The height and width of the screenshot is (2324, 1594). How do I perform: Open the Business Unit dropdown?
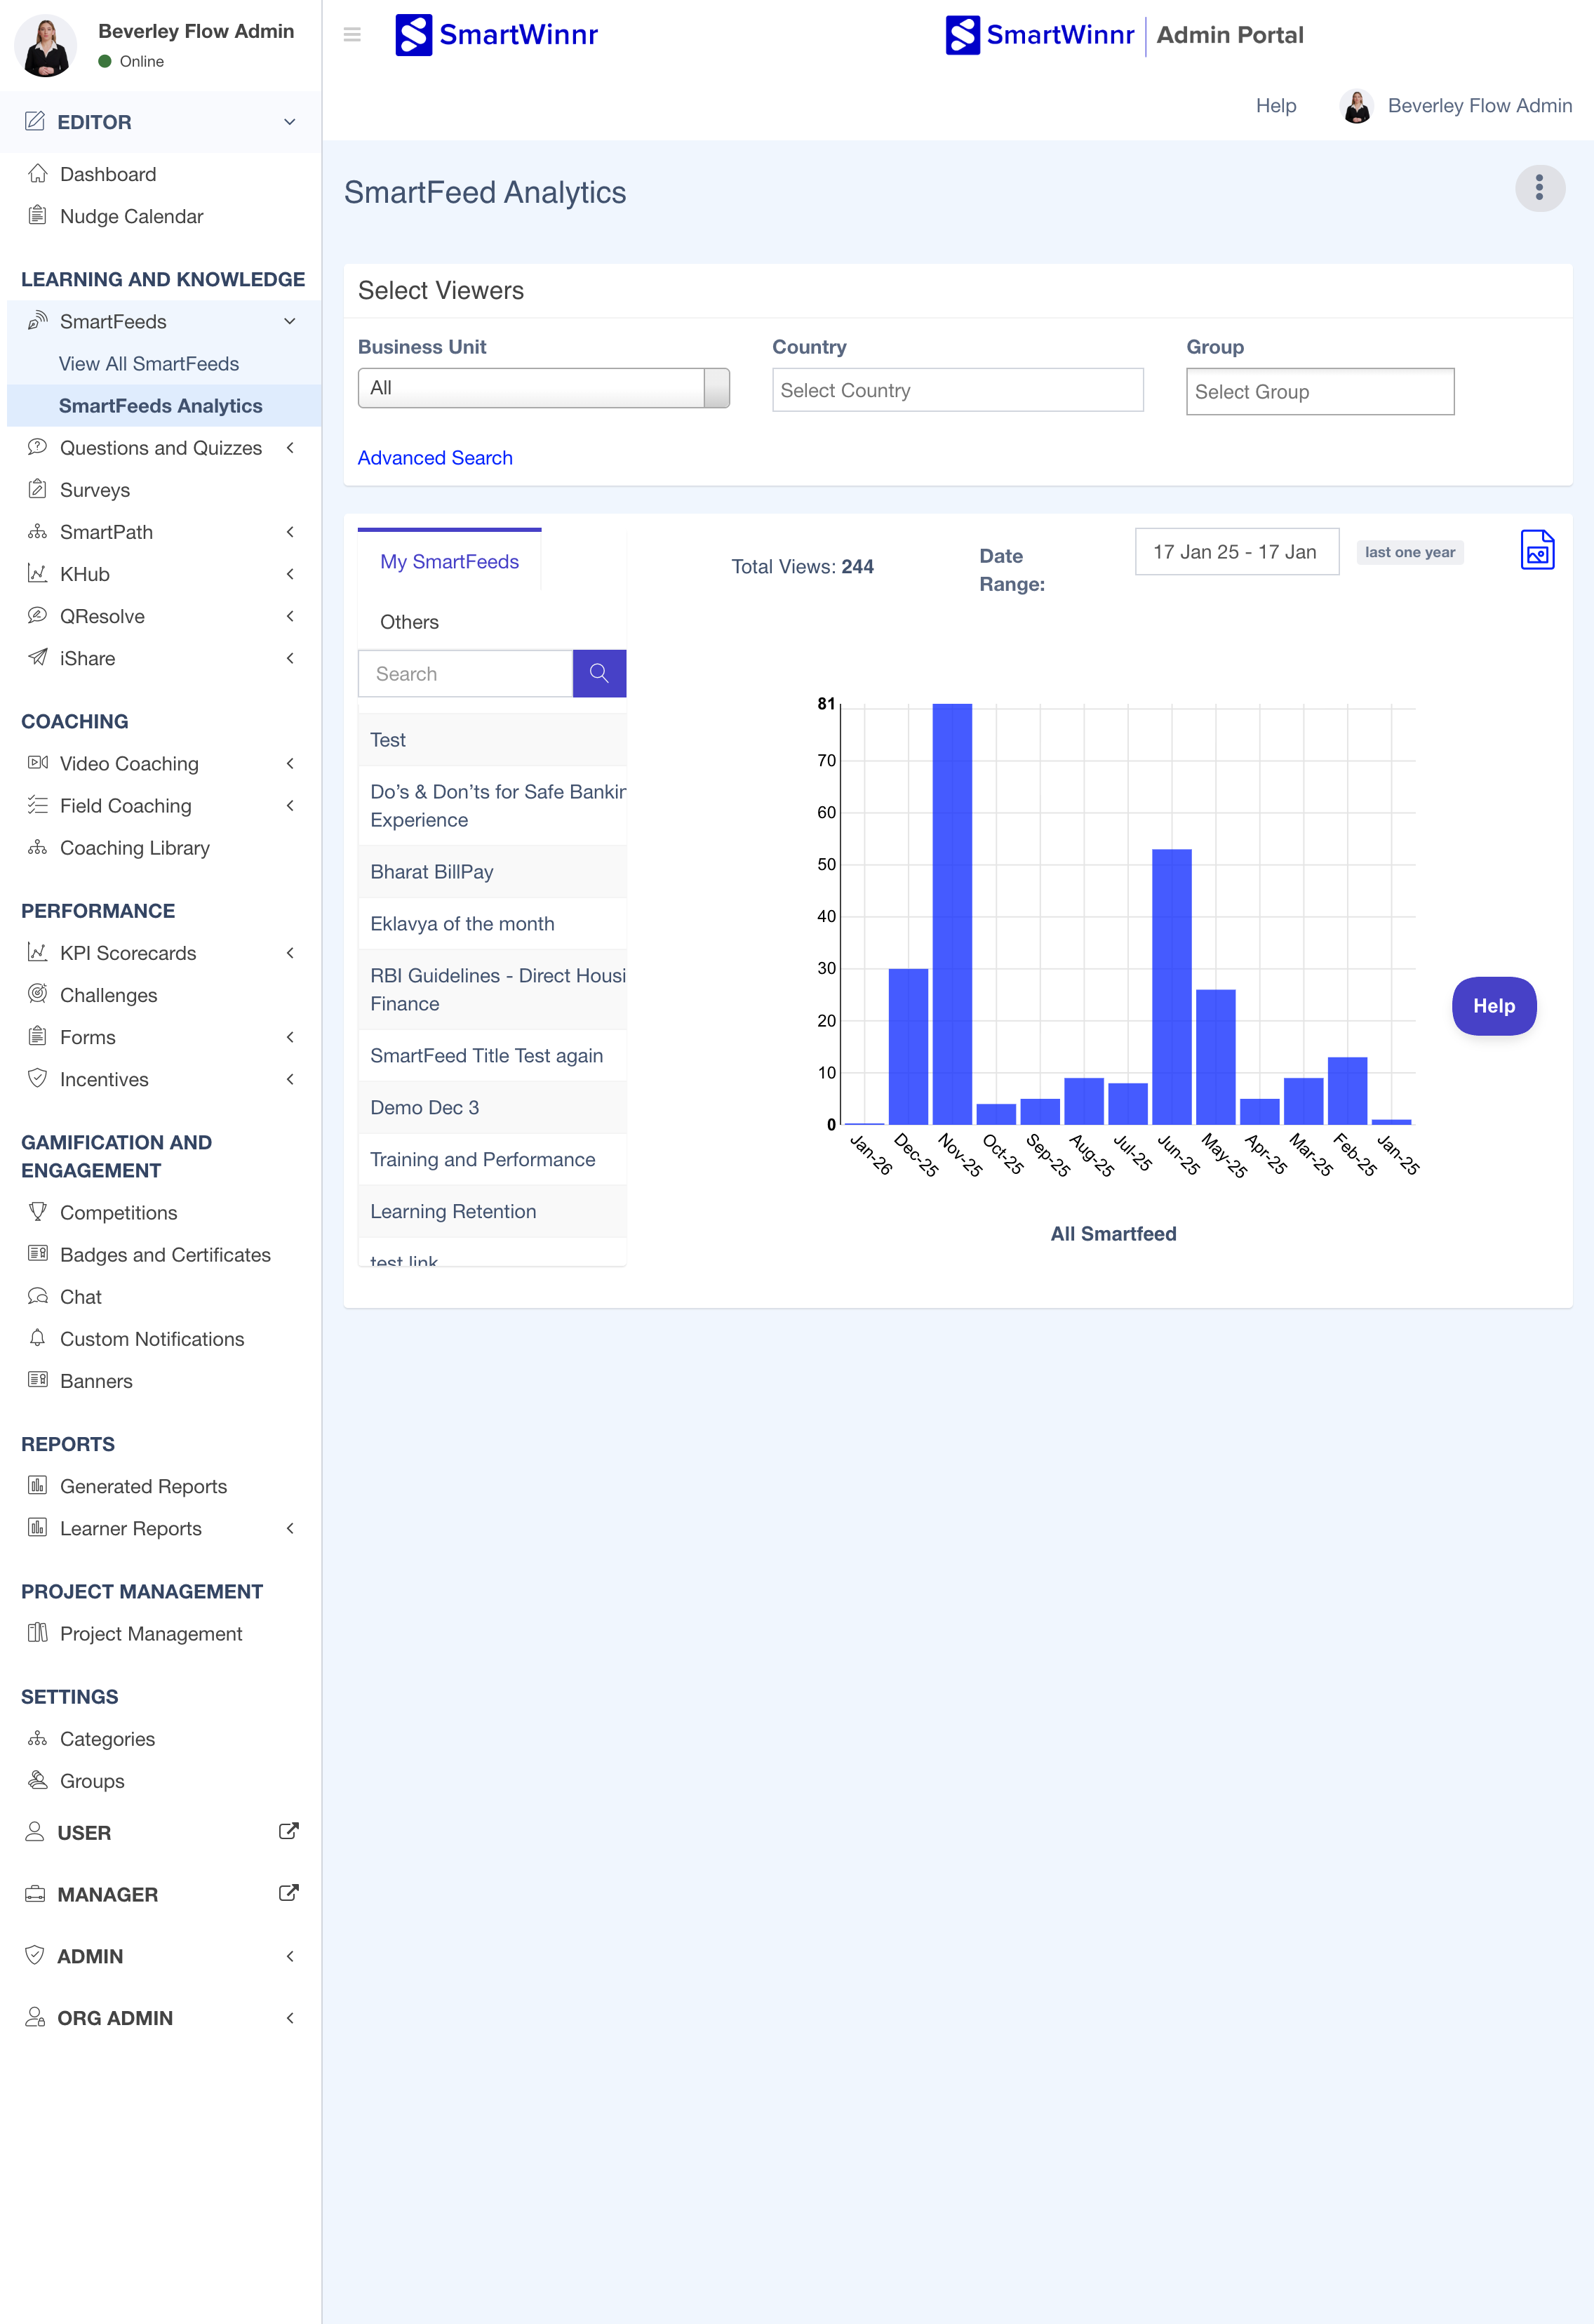click(544, 388)
